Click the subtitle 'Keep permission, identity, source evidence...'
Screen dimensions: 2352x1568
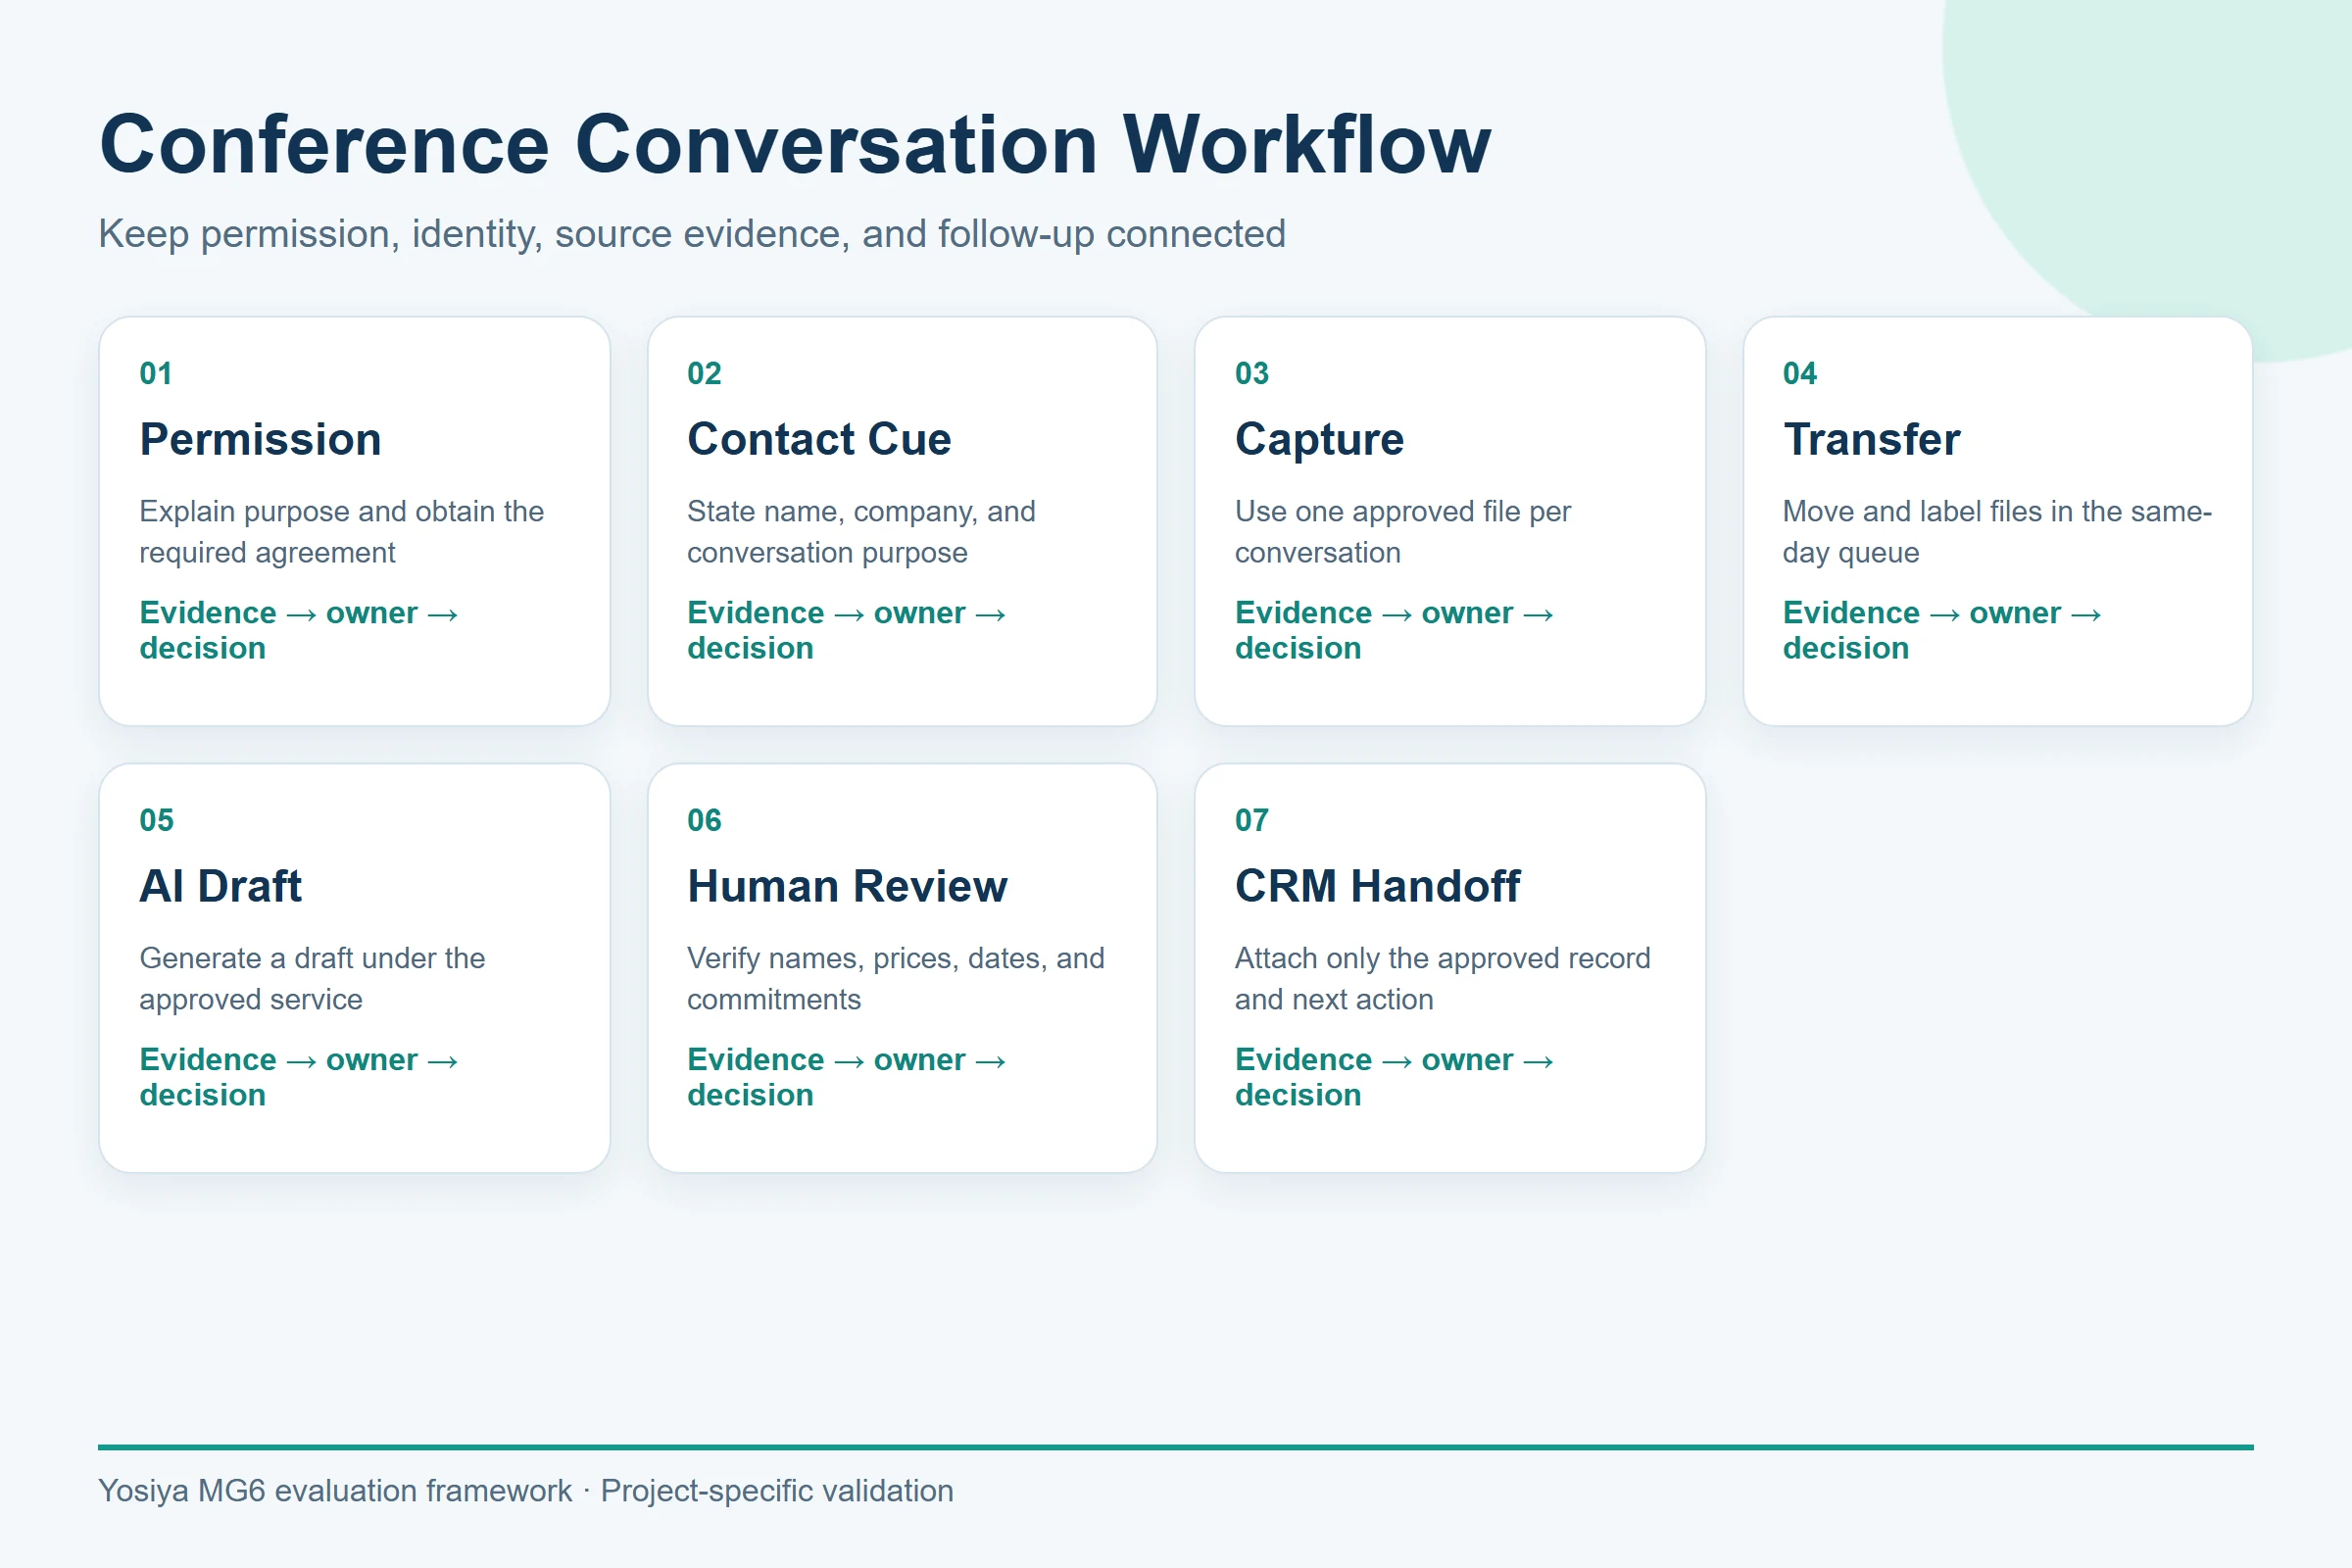tap(692, 234)
